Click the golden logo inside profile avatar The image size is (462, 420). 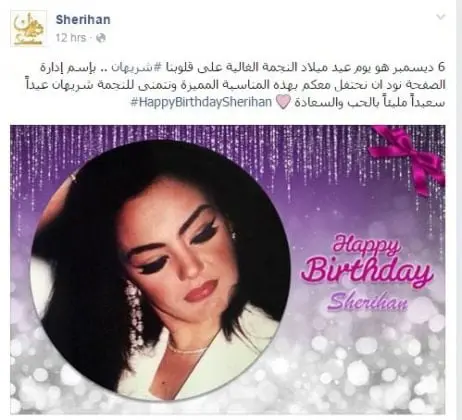29,29
